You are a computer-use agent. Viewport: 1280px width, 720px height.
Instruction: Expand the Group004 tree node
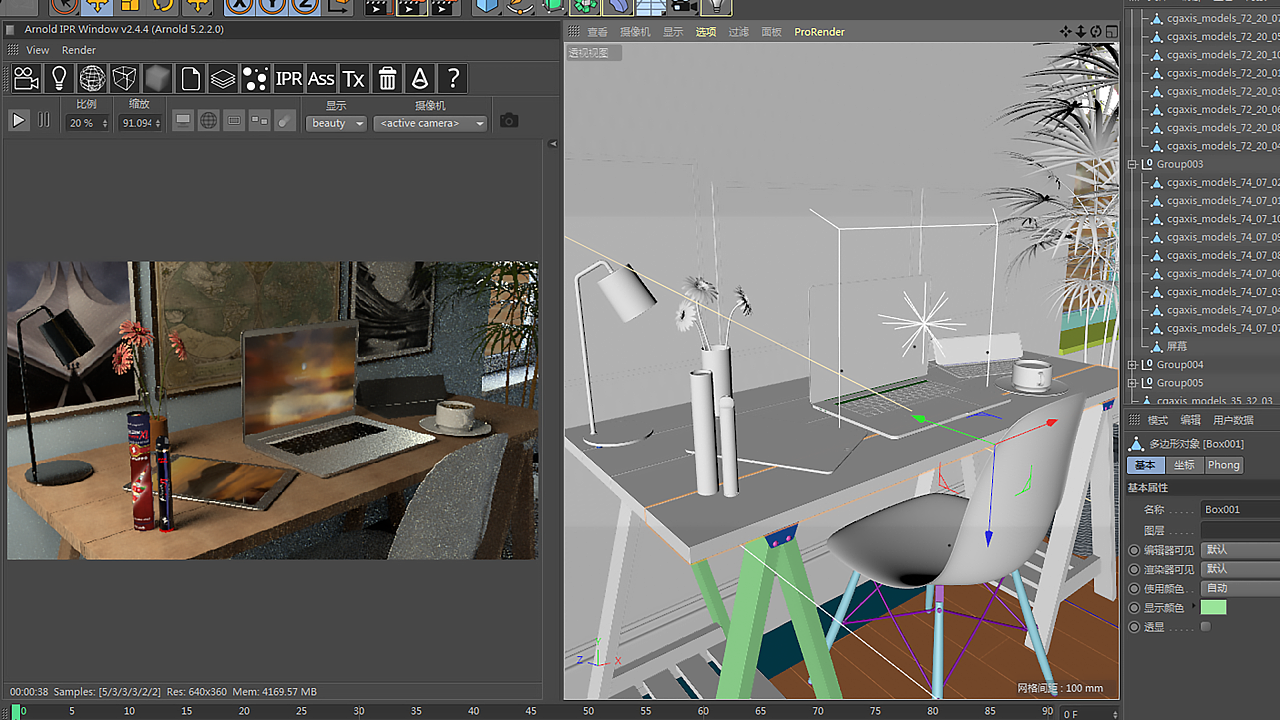[1133, 365]
